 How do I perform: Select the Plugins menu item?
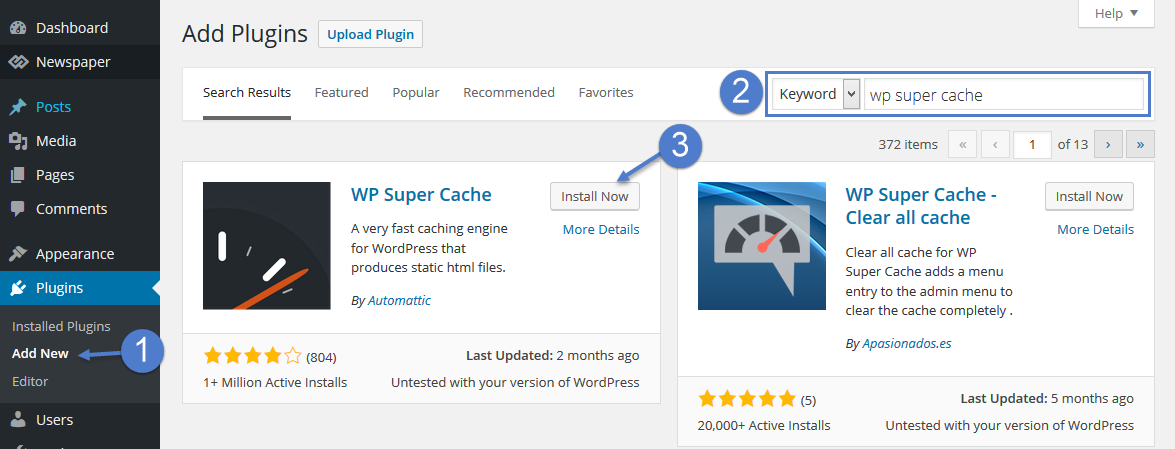click(x=79, y=288)
